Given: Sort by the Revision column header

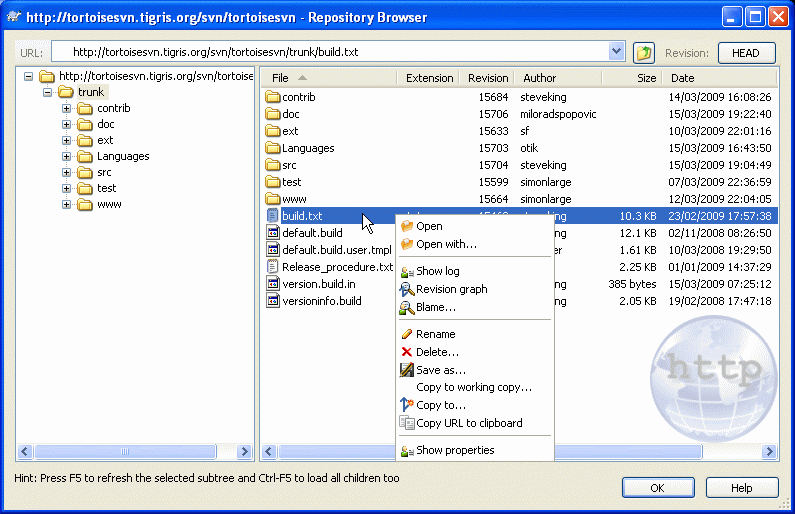Looking at the screenshot, I should pos(487,78).
